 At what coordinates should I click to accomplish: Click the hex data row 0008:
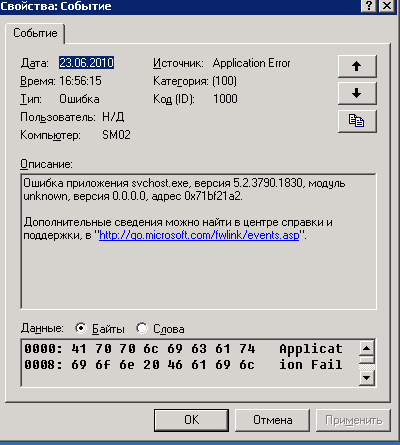pos(183,365)
